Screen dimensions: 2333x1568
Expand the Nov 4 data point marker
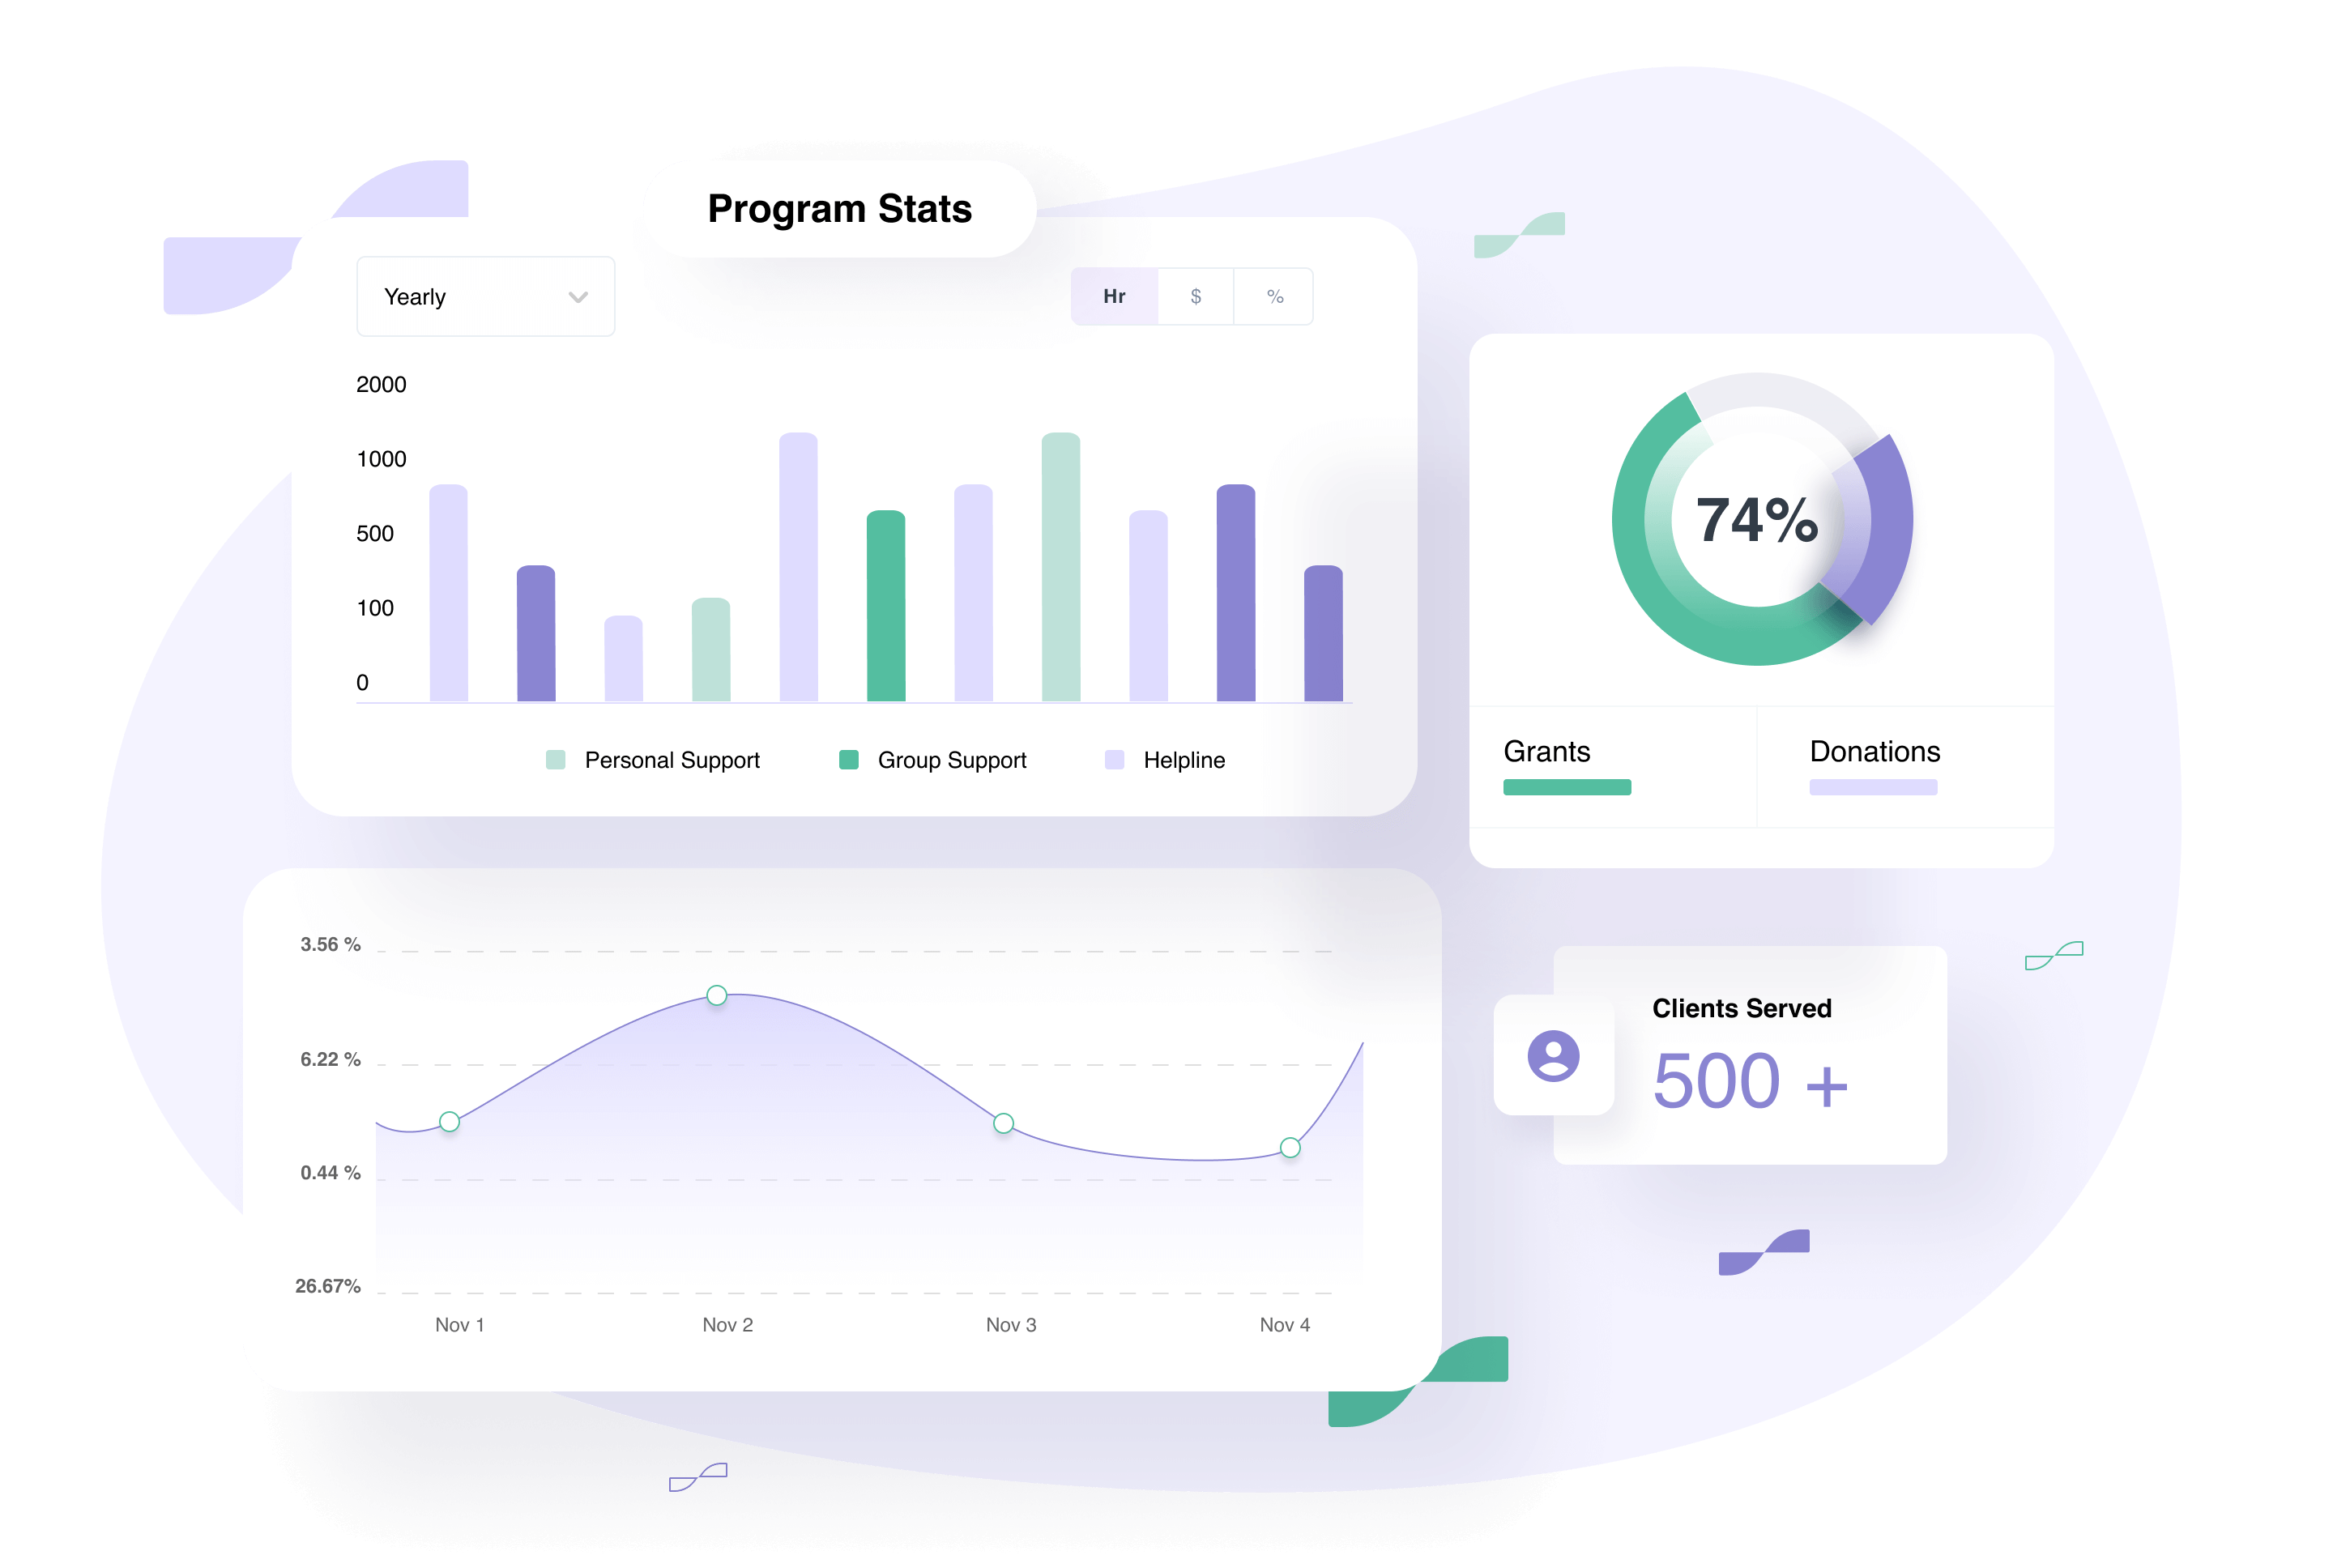[1291, 1148]
